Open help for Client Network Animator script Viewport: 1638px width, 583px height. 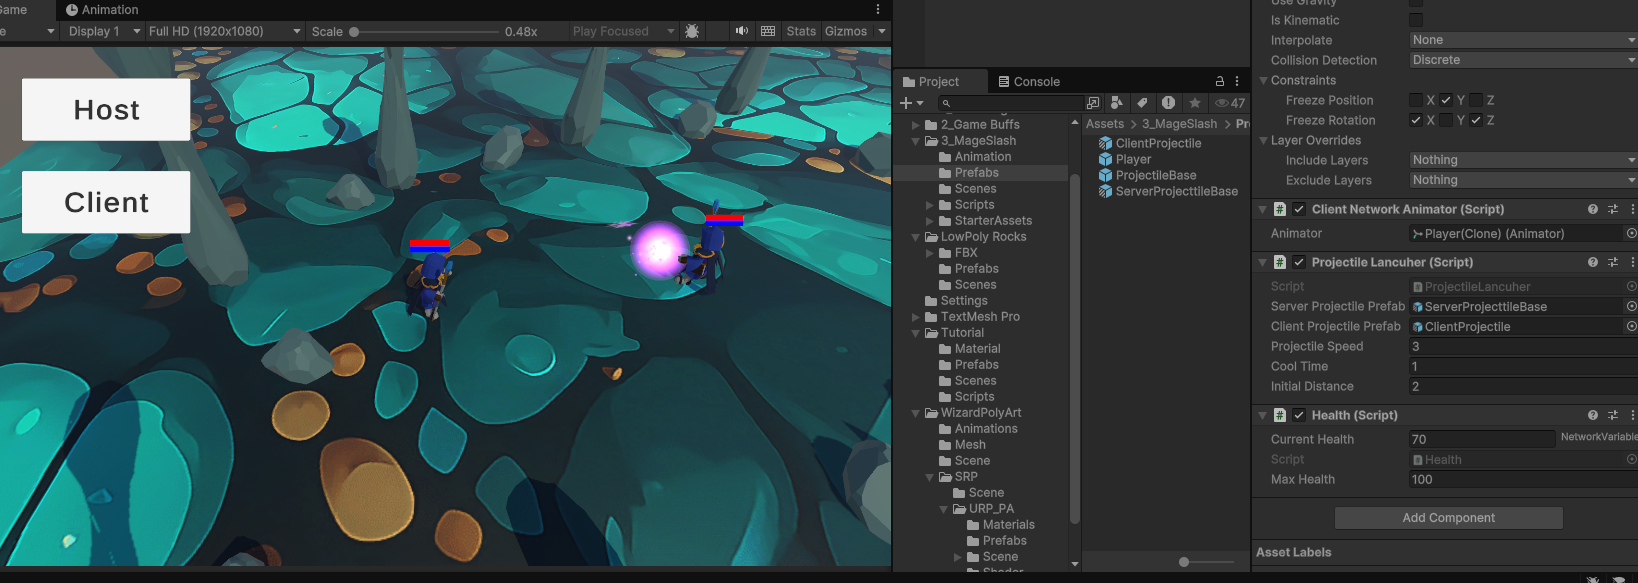pos(1593,209)
